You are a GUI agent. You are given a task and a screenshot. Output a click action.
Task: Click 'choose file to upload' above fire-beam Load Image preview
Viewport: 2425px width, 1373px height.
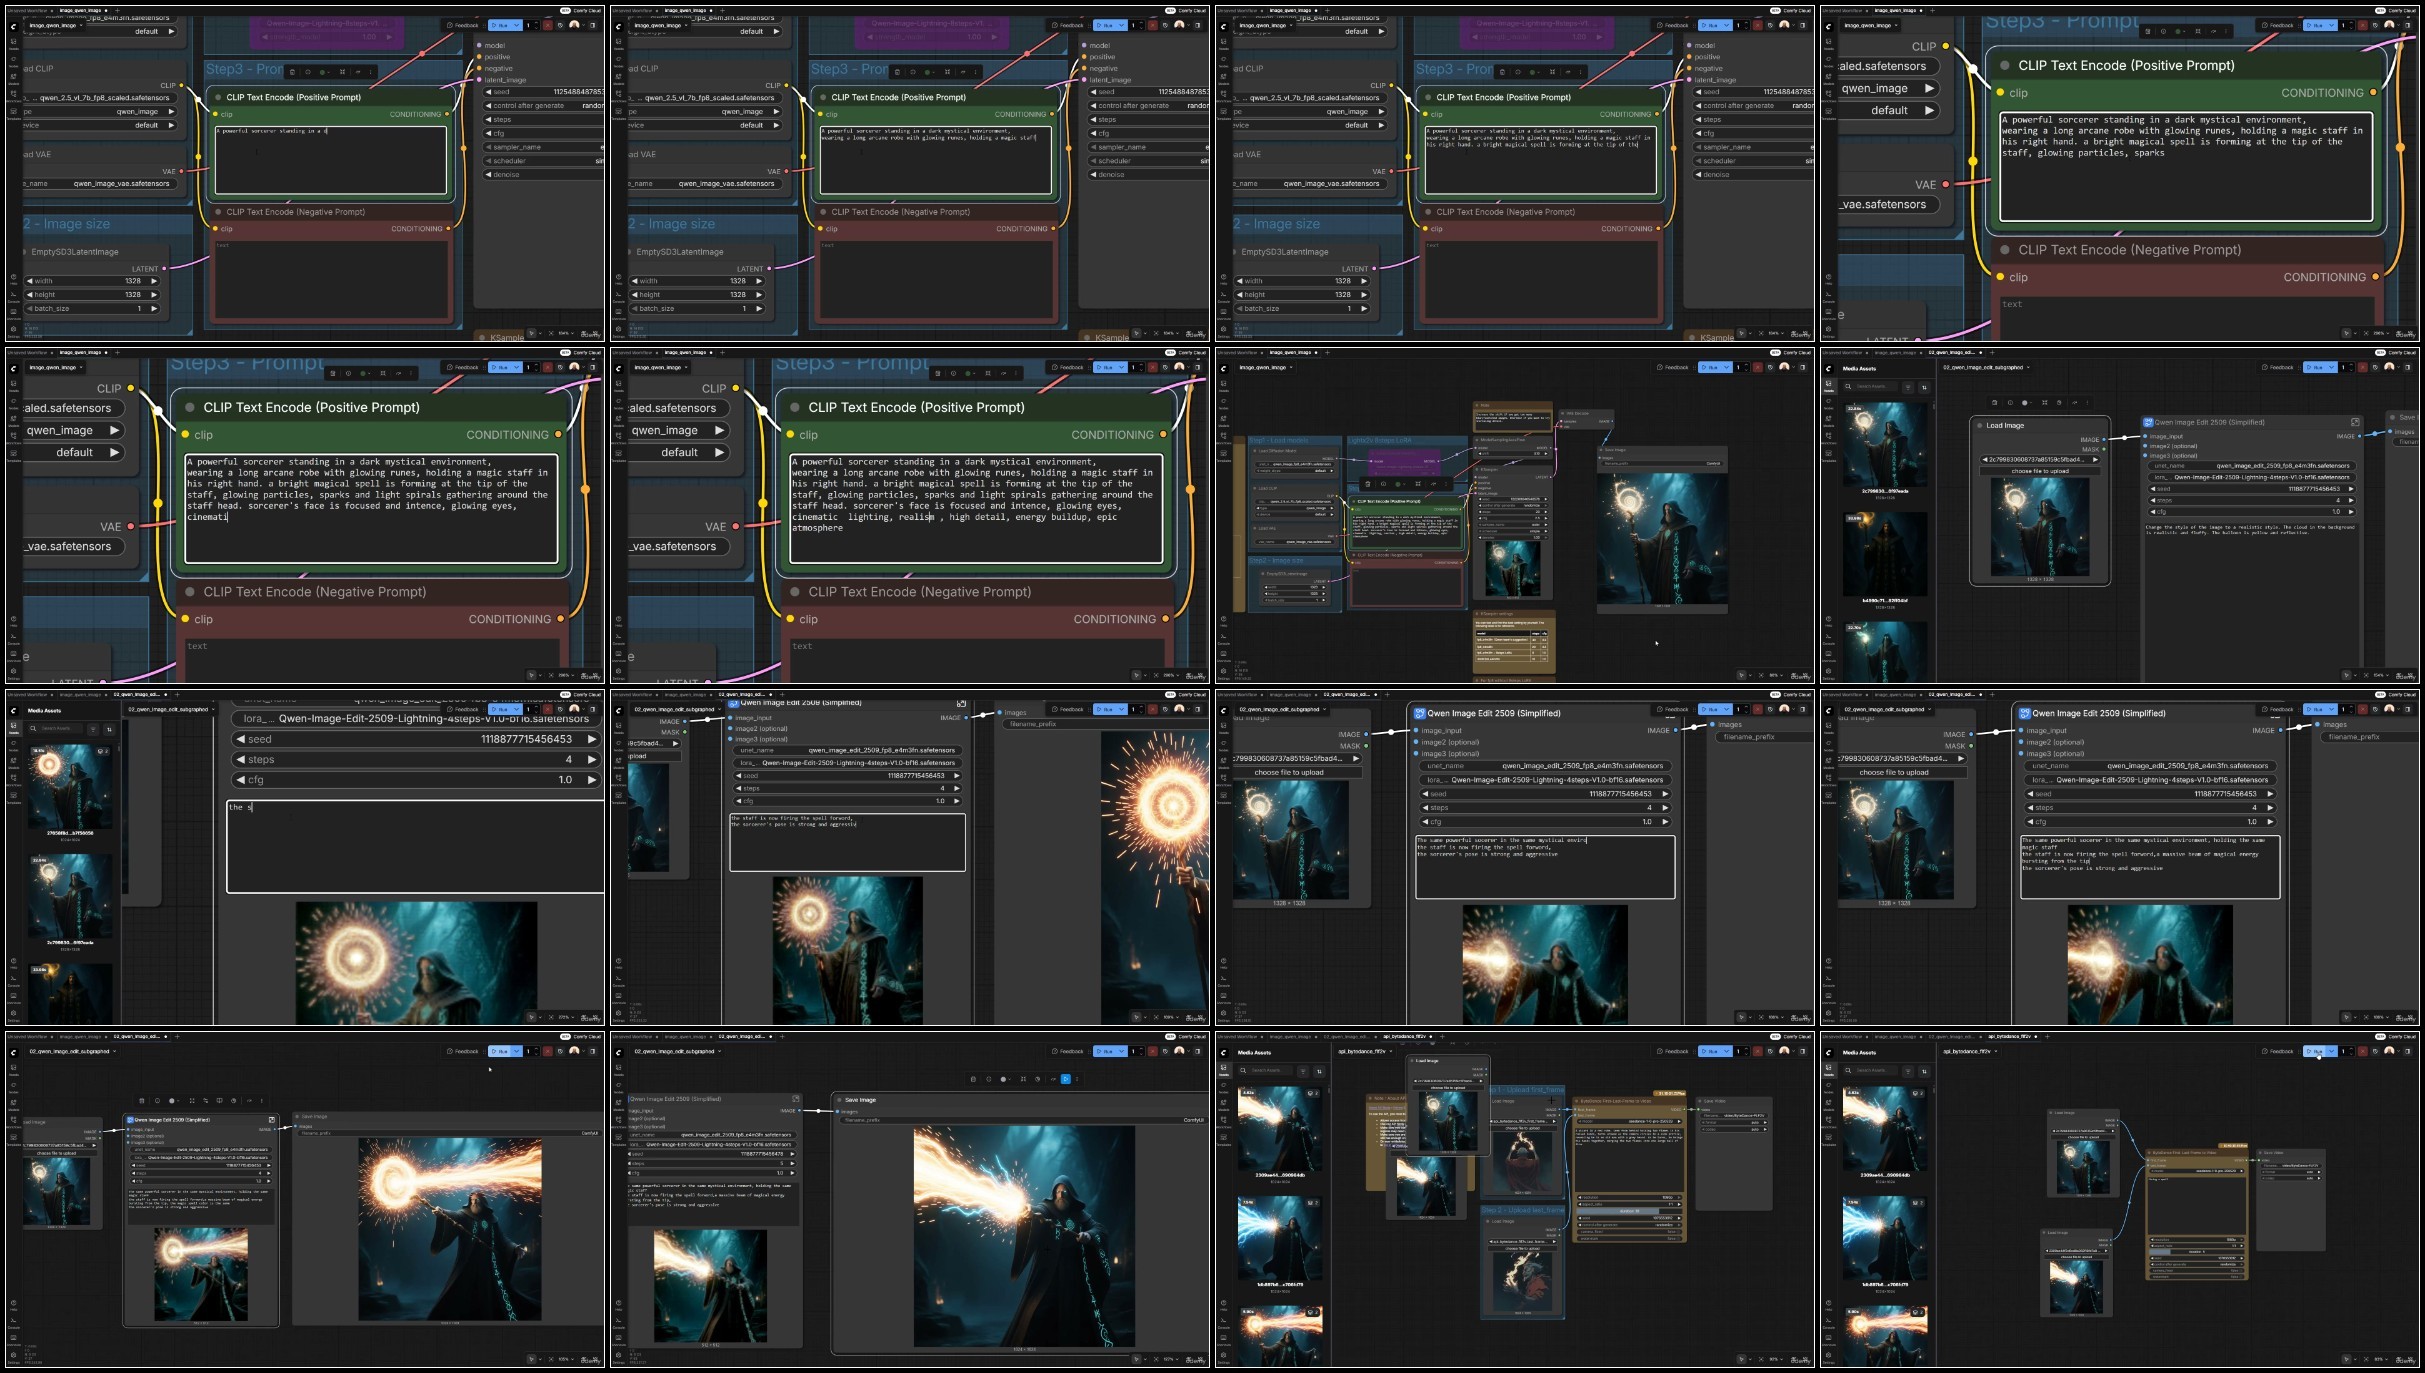2076,1257
